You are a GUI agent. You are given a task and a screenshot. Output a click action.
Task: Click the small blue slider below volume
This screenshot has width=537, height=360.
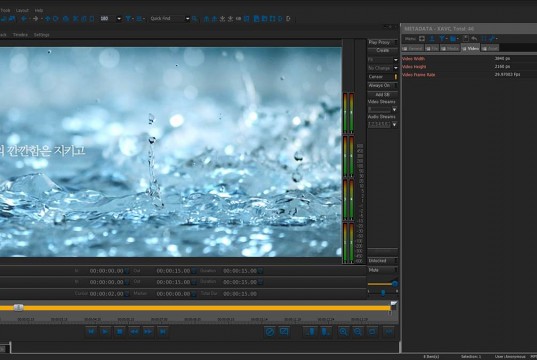pyautogui.click(x=383, y=292)
